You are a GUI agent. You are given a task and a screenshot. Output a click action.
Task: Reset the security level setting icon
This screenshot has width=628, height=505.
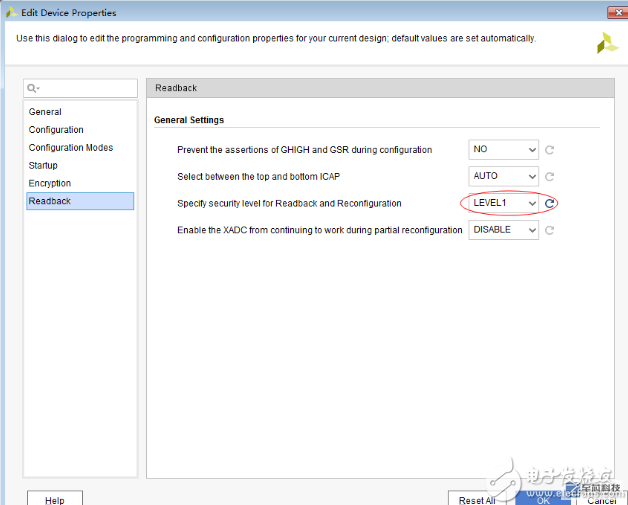click(x=549, y=203)
